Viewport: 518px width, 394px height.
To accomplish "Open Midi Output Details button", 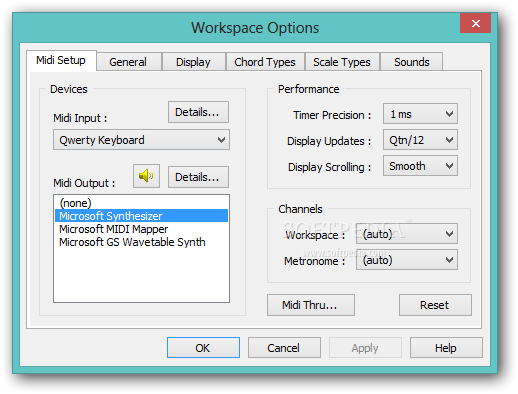I will click(198, 177).
